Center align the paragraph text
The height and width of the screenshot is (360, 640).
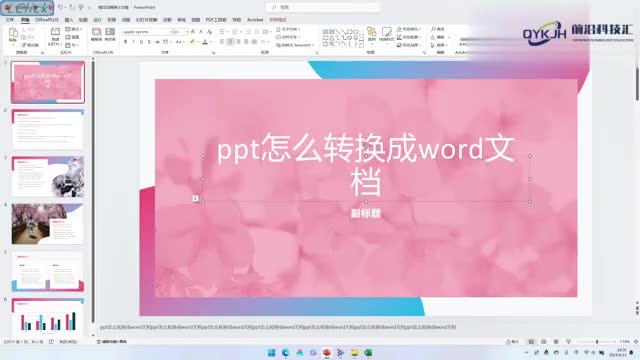click(230, 42)
